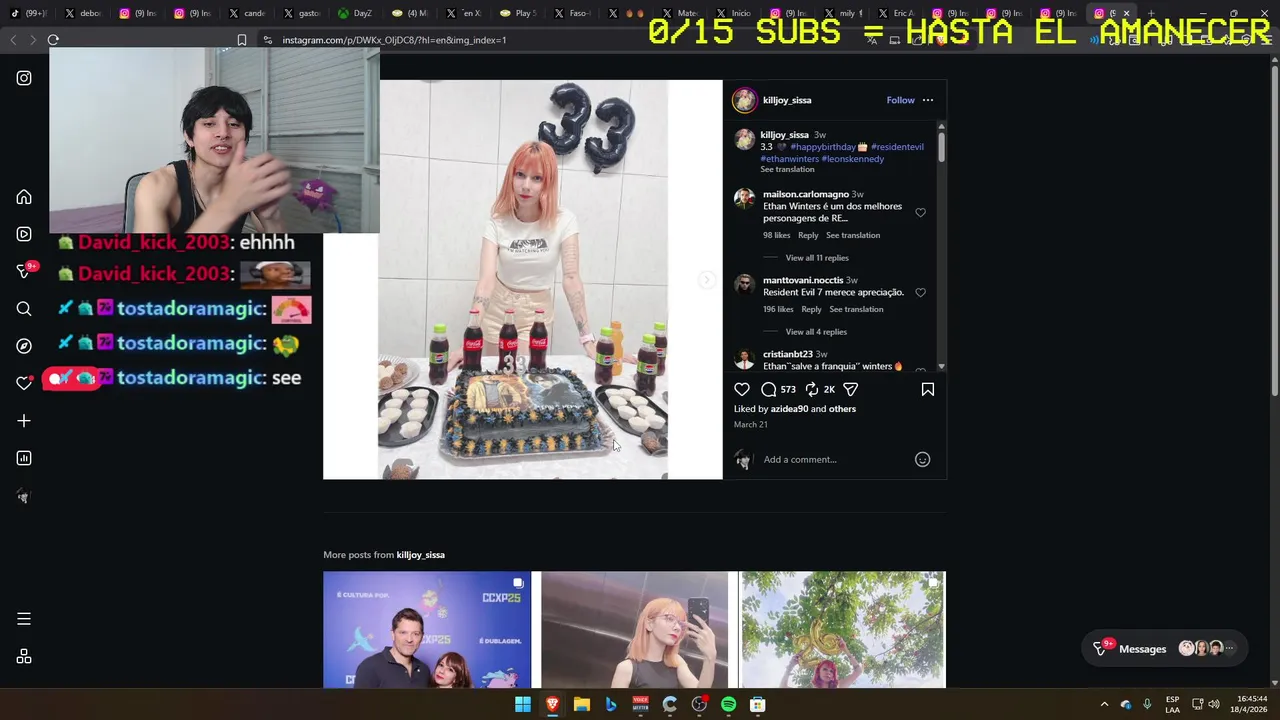This screenshot has height=720, width=1280.
Task: Open the three-dot post options menu
Action: click(928, 100)
